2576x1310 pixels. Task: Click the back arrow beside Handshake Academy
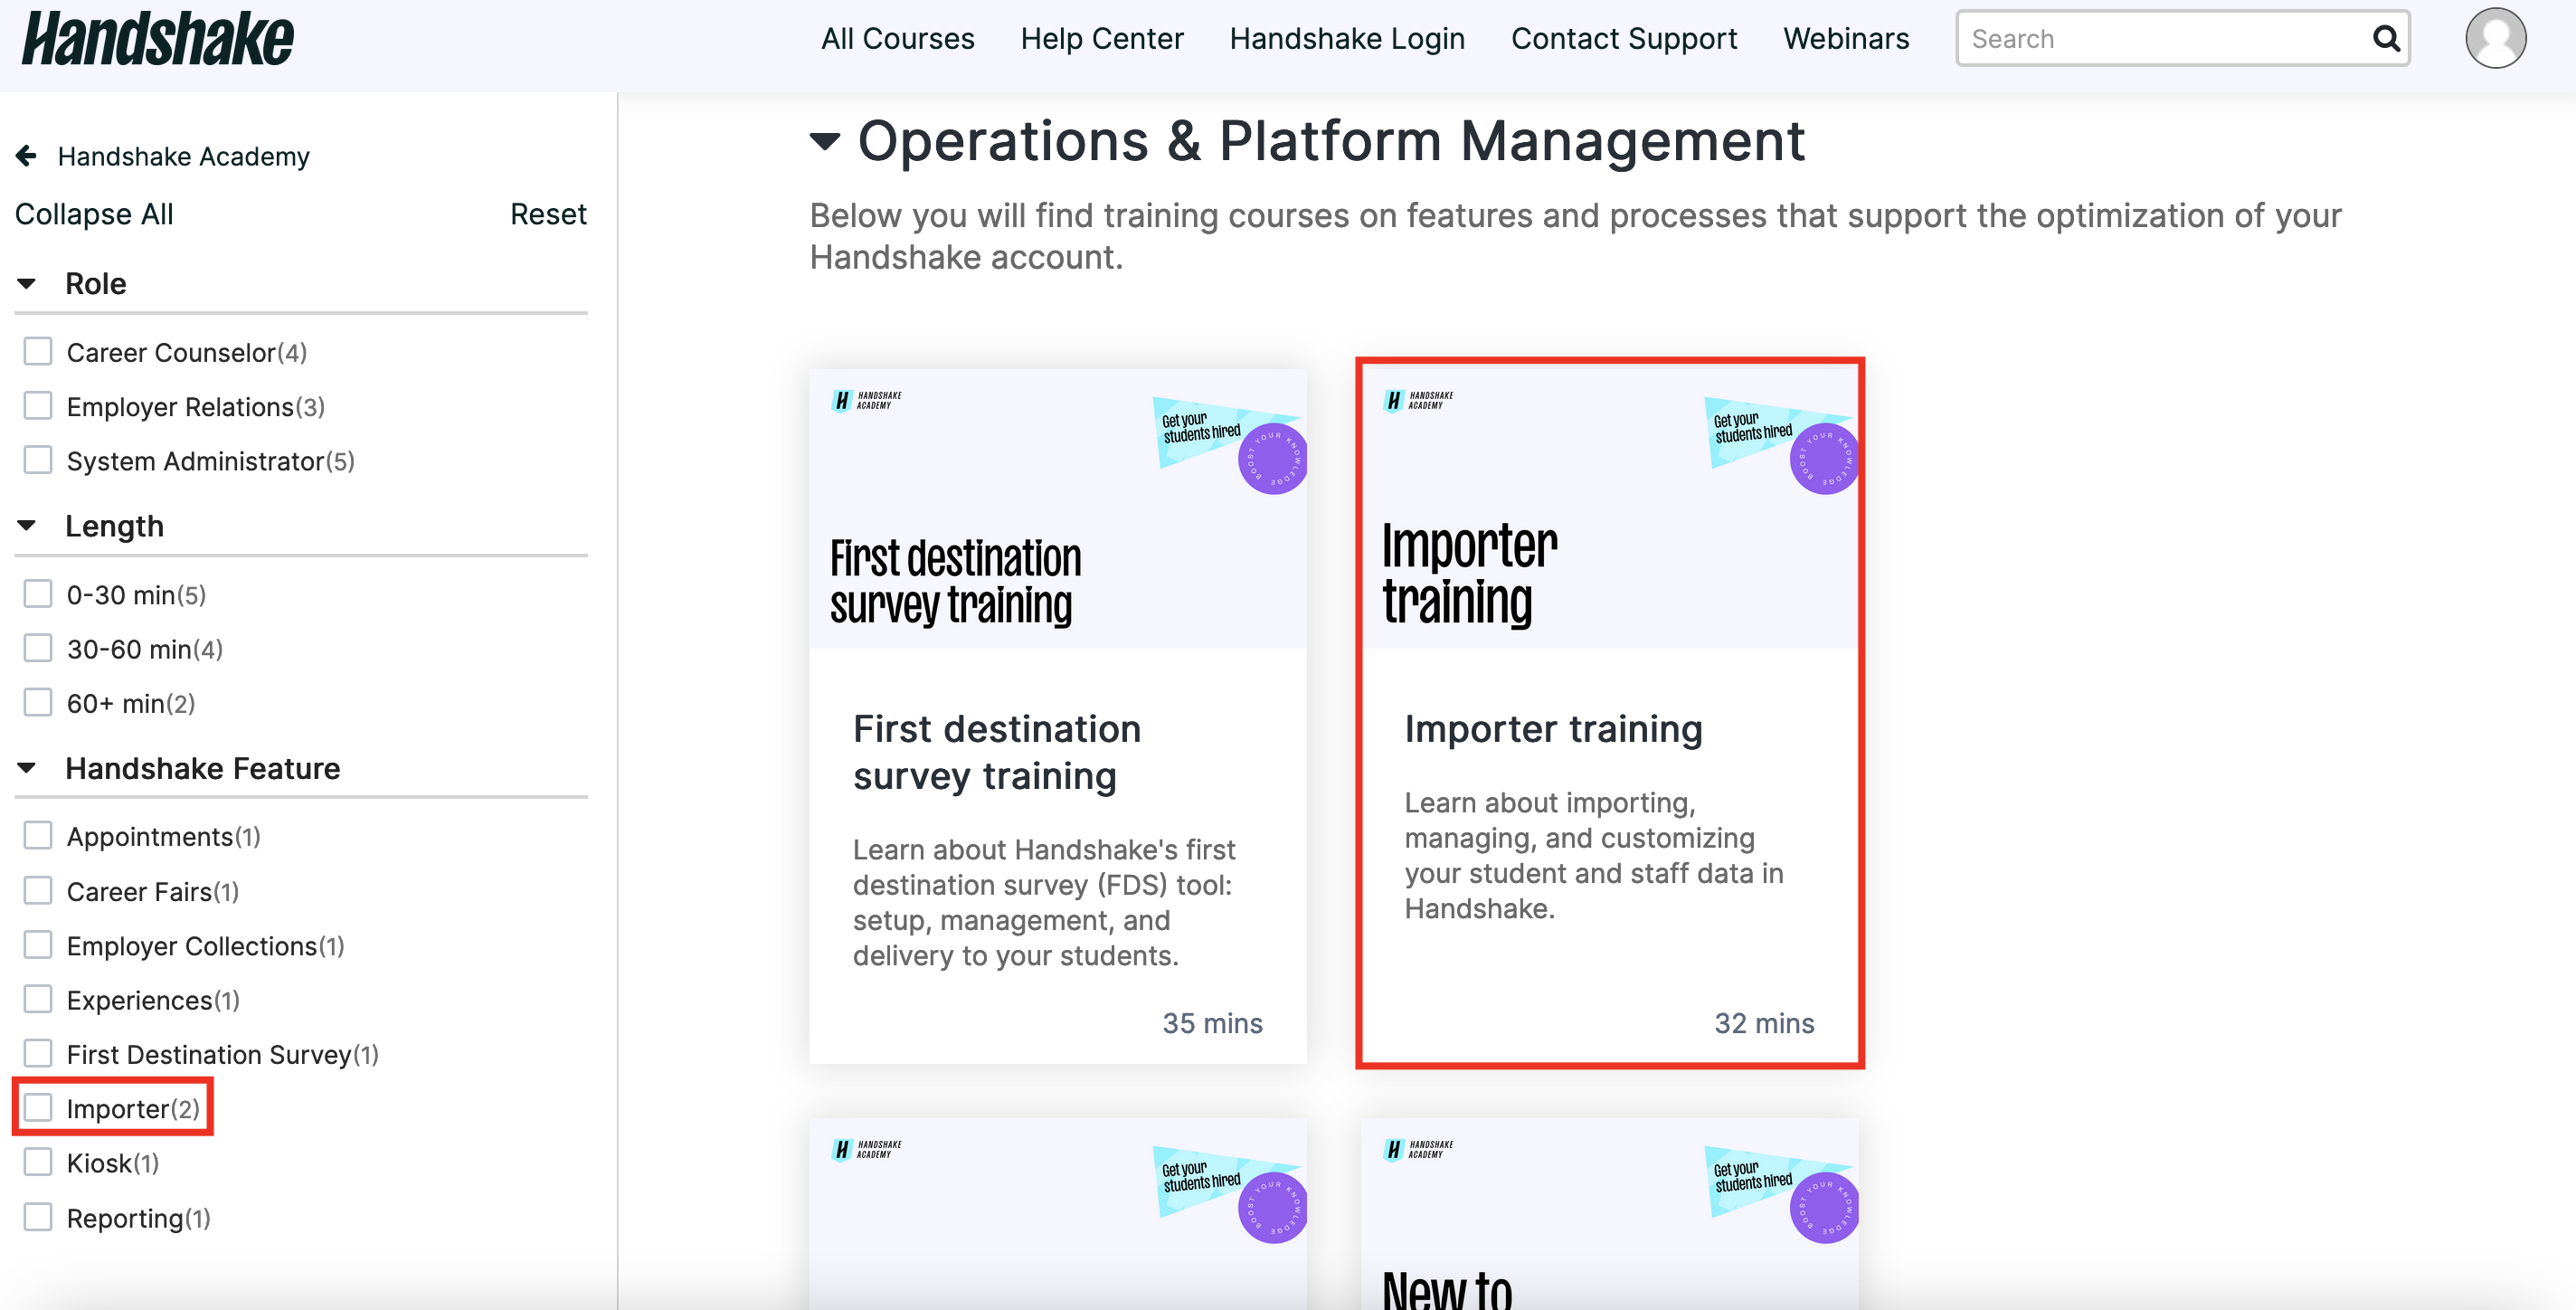(x=27, y=156)
